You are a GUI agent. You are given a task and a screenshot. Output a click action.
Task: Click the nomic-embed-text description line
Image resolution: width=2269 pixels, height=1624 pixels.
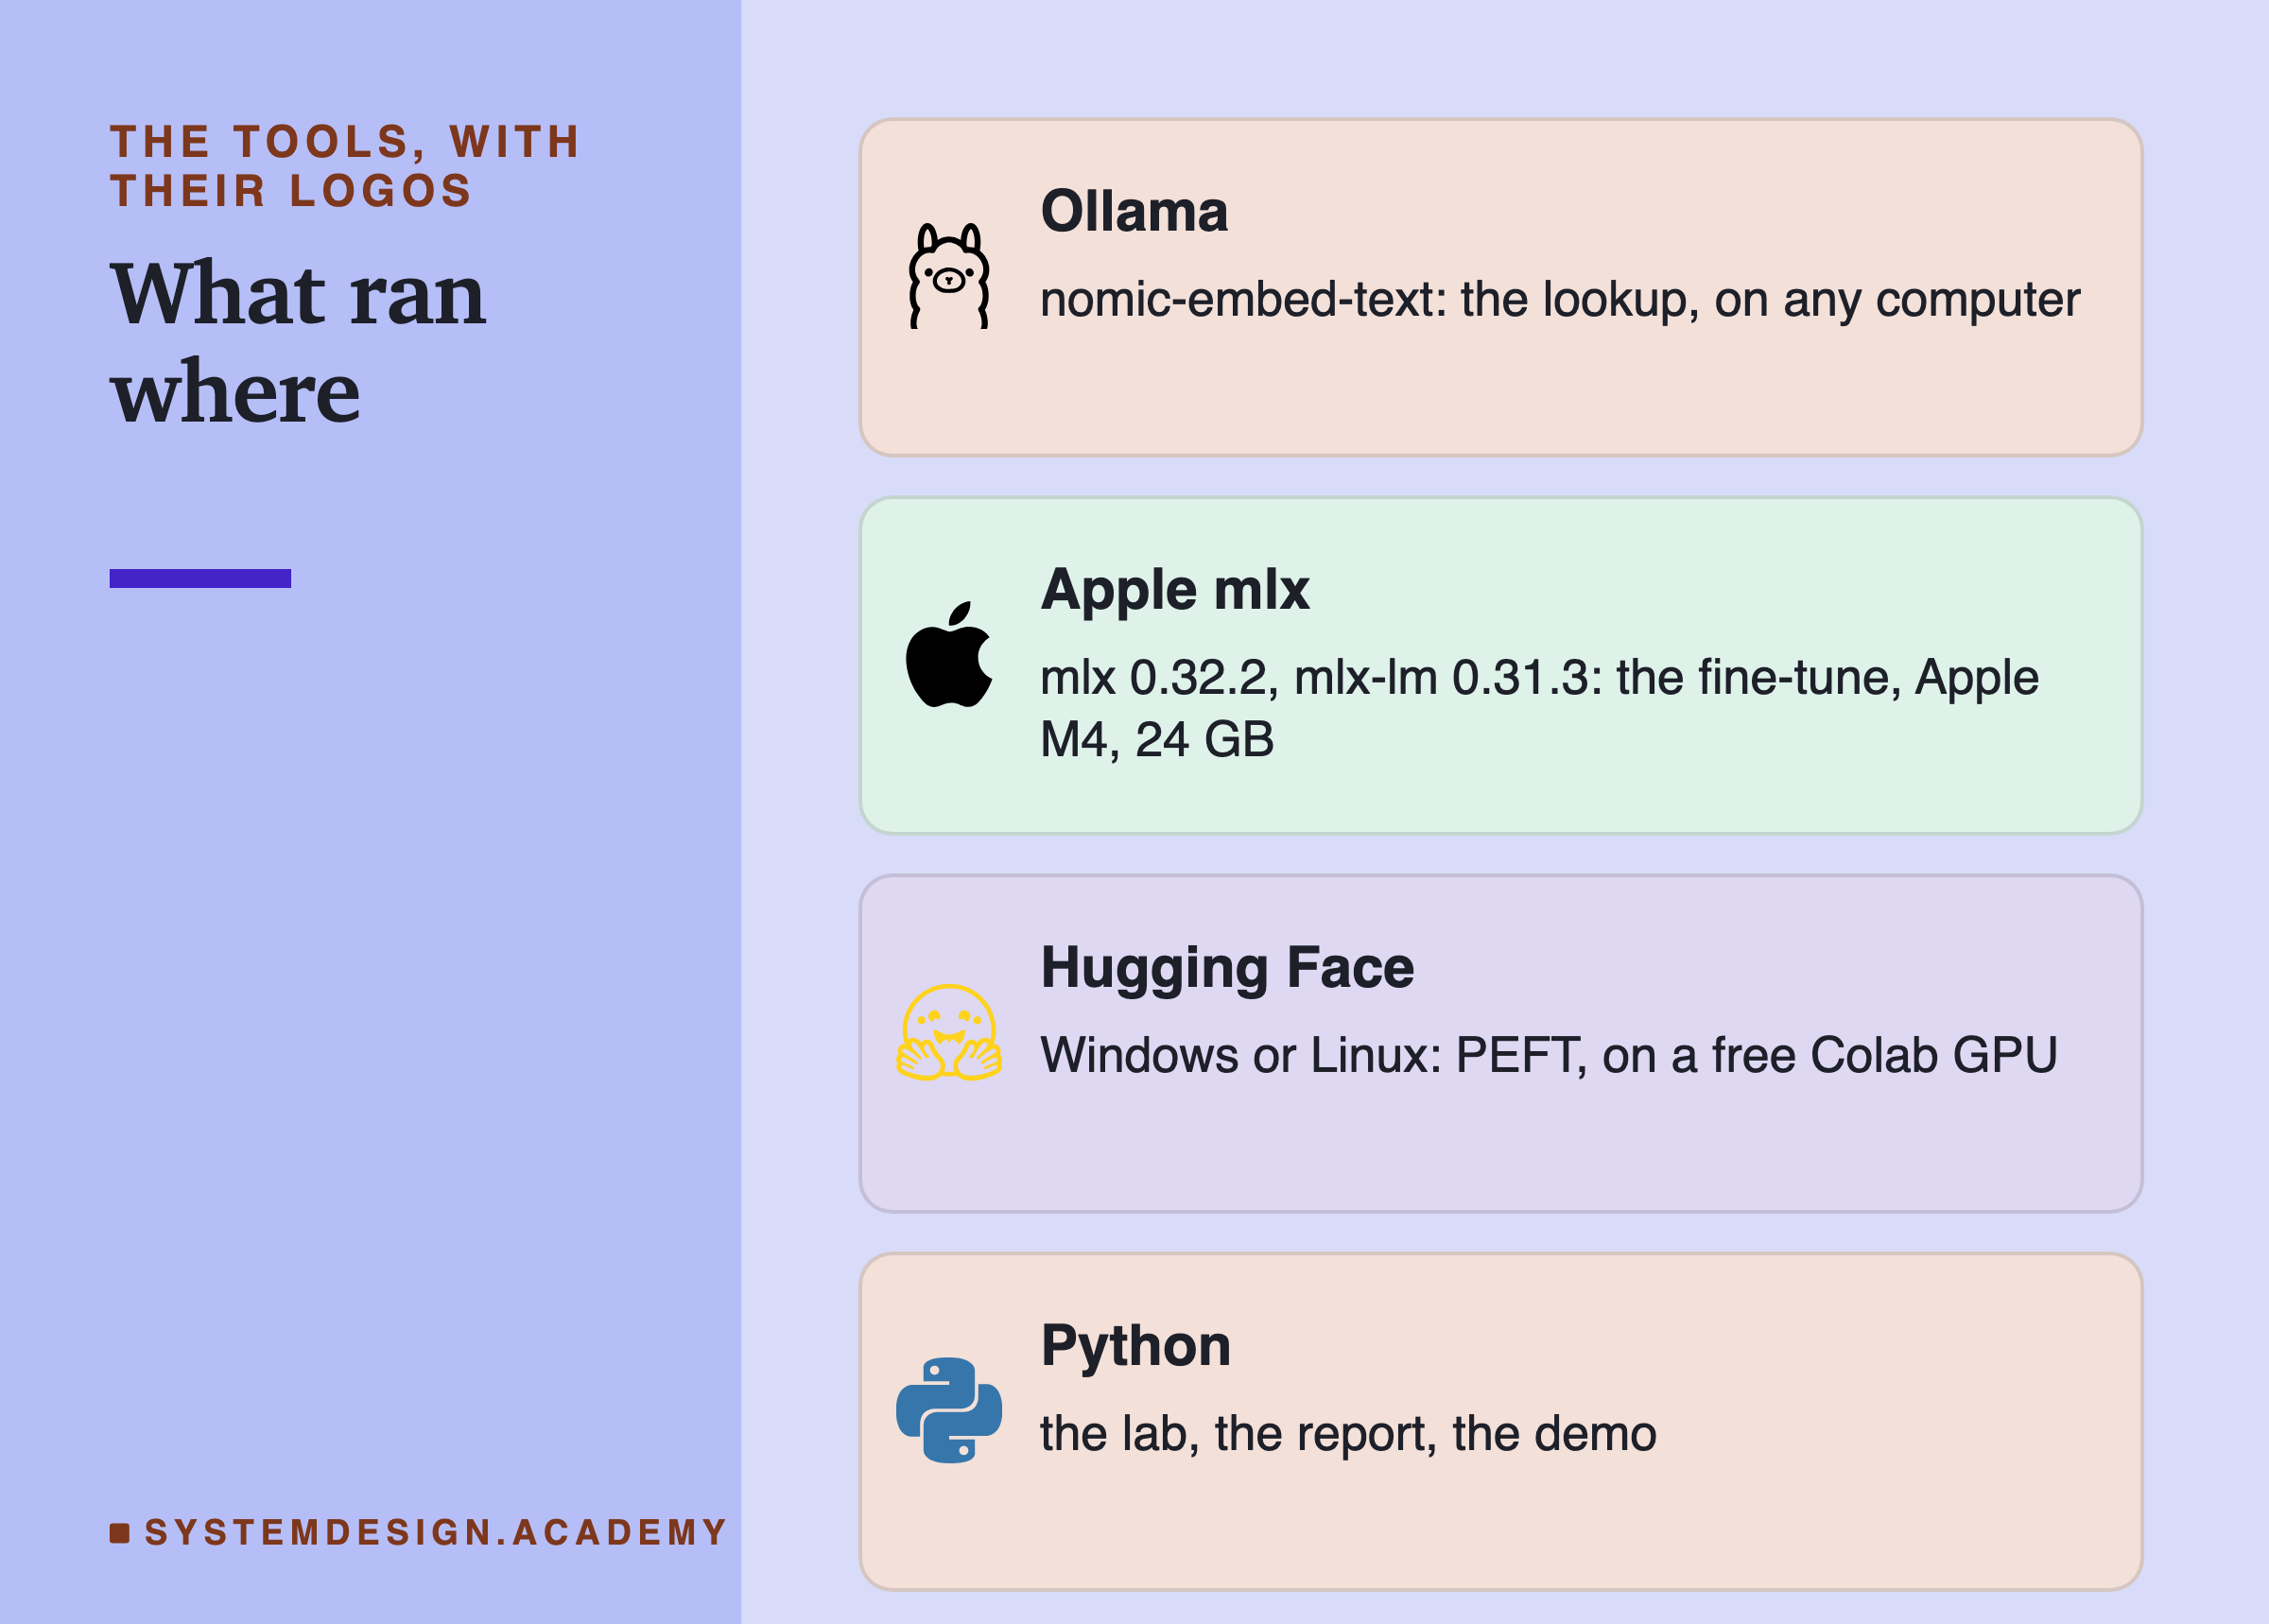pyautogui.click(x=1560, y=299)
